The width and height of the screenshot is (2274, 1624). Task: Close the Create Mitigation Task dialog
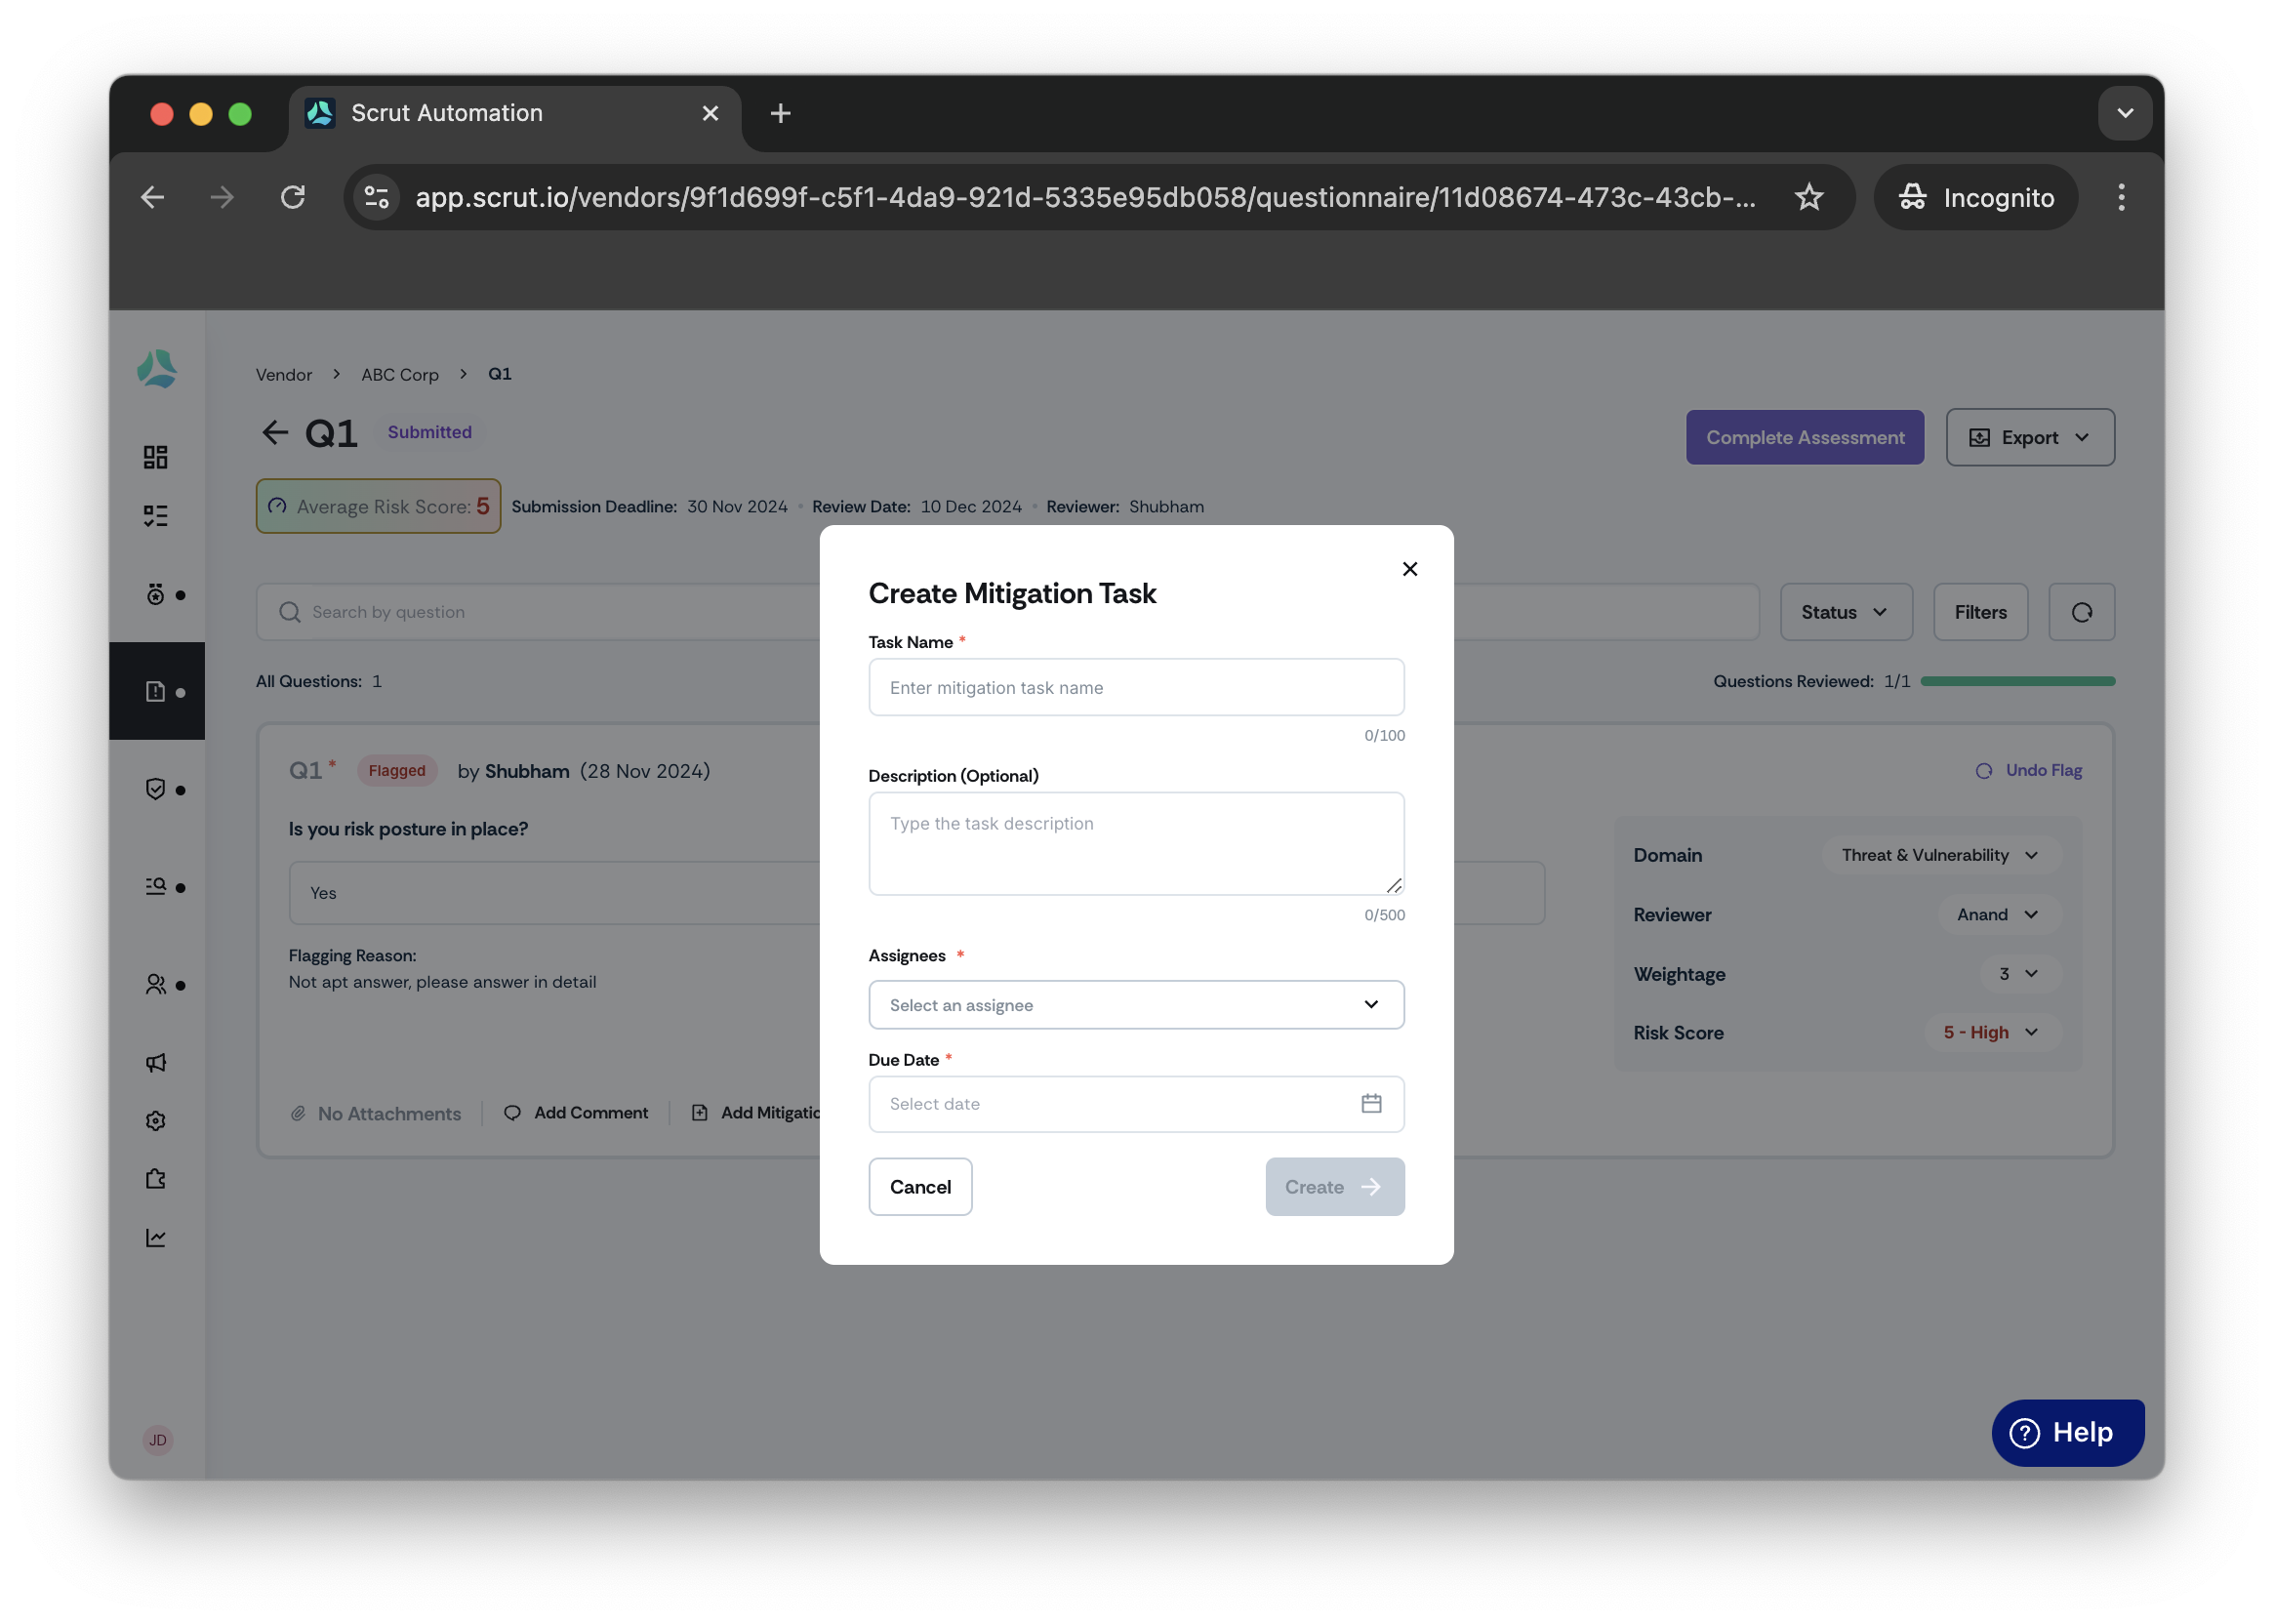[x=1410, y=569]
